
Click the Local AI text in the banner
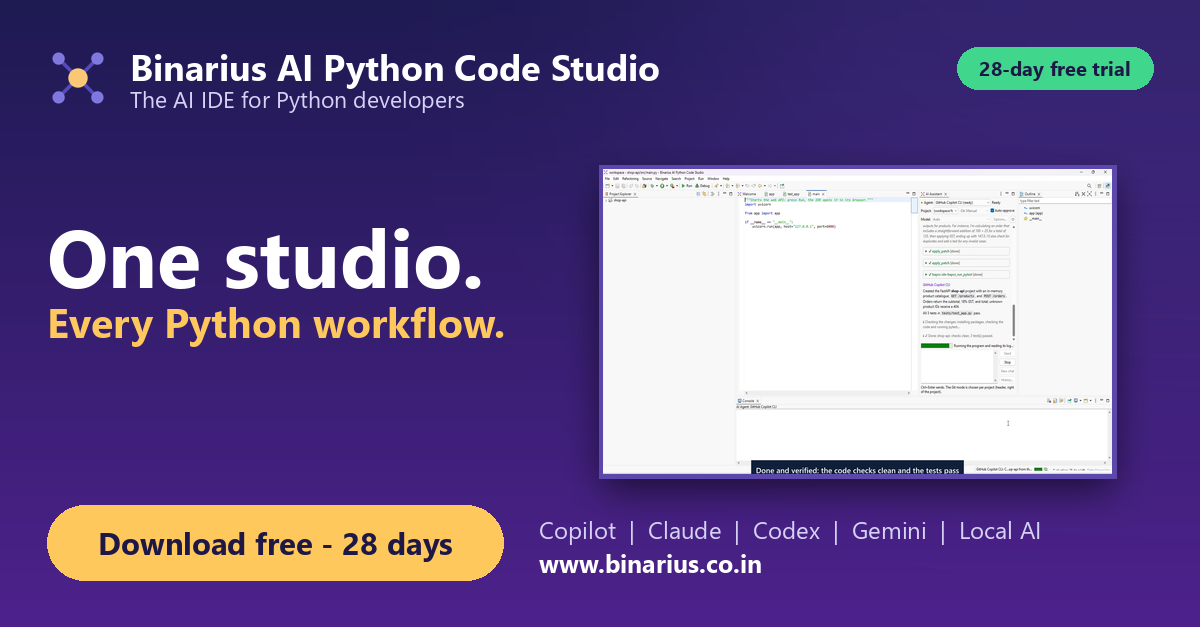click(1000, 531)
